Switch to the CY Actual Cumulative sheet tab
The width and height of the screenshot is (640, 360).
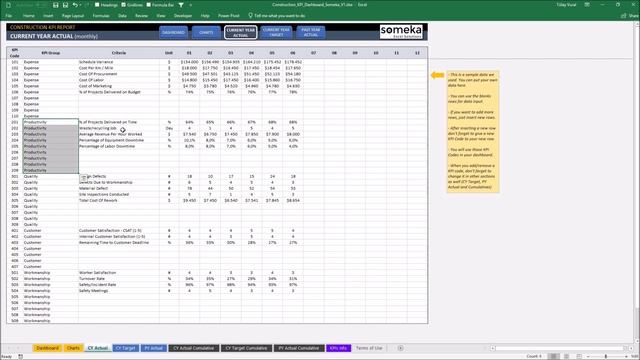(193, 348)
